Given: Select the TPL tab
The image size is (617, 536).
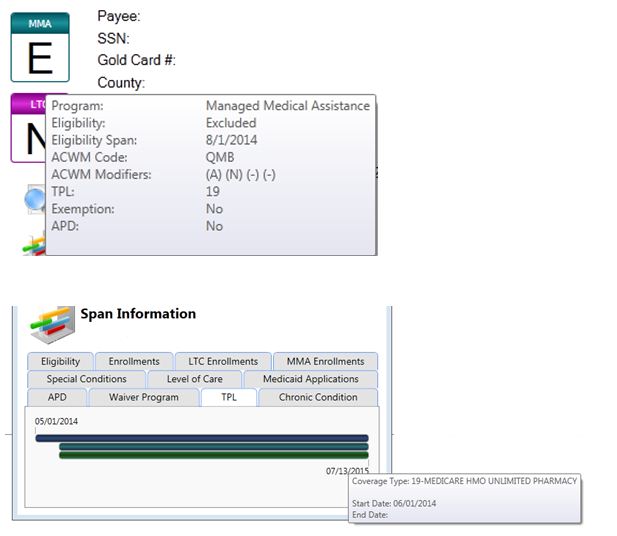Looking at the screenshot, I should click(228, 397).
